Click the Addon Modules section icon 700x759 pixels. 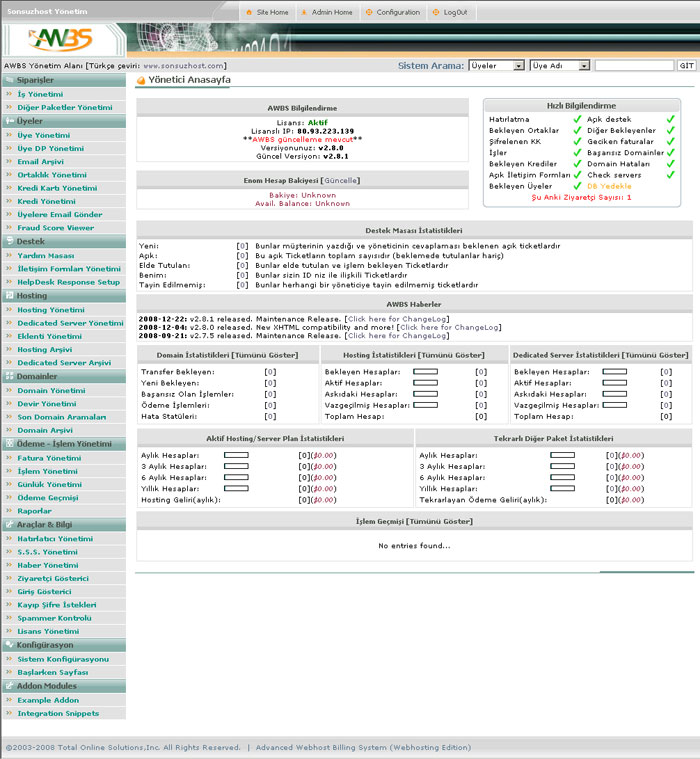point(9,686)
